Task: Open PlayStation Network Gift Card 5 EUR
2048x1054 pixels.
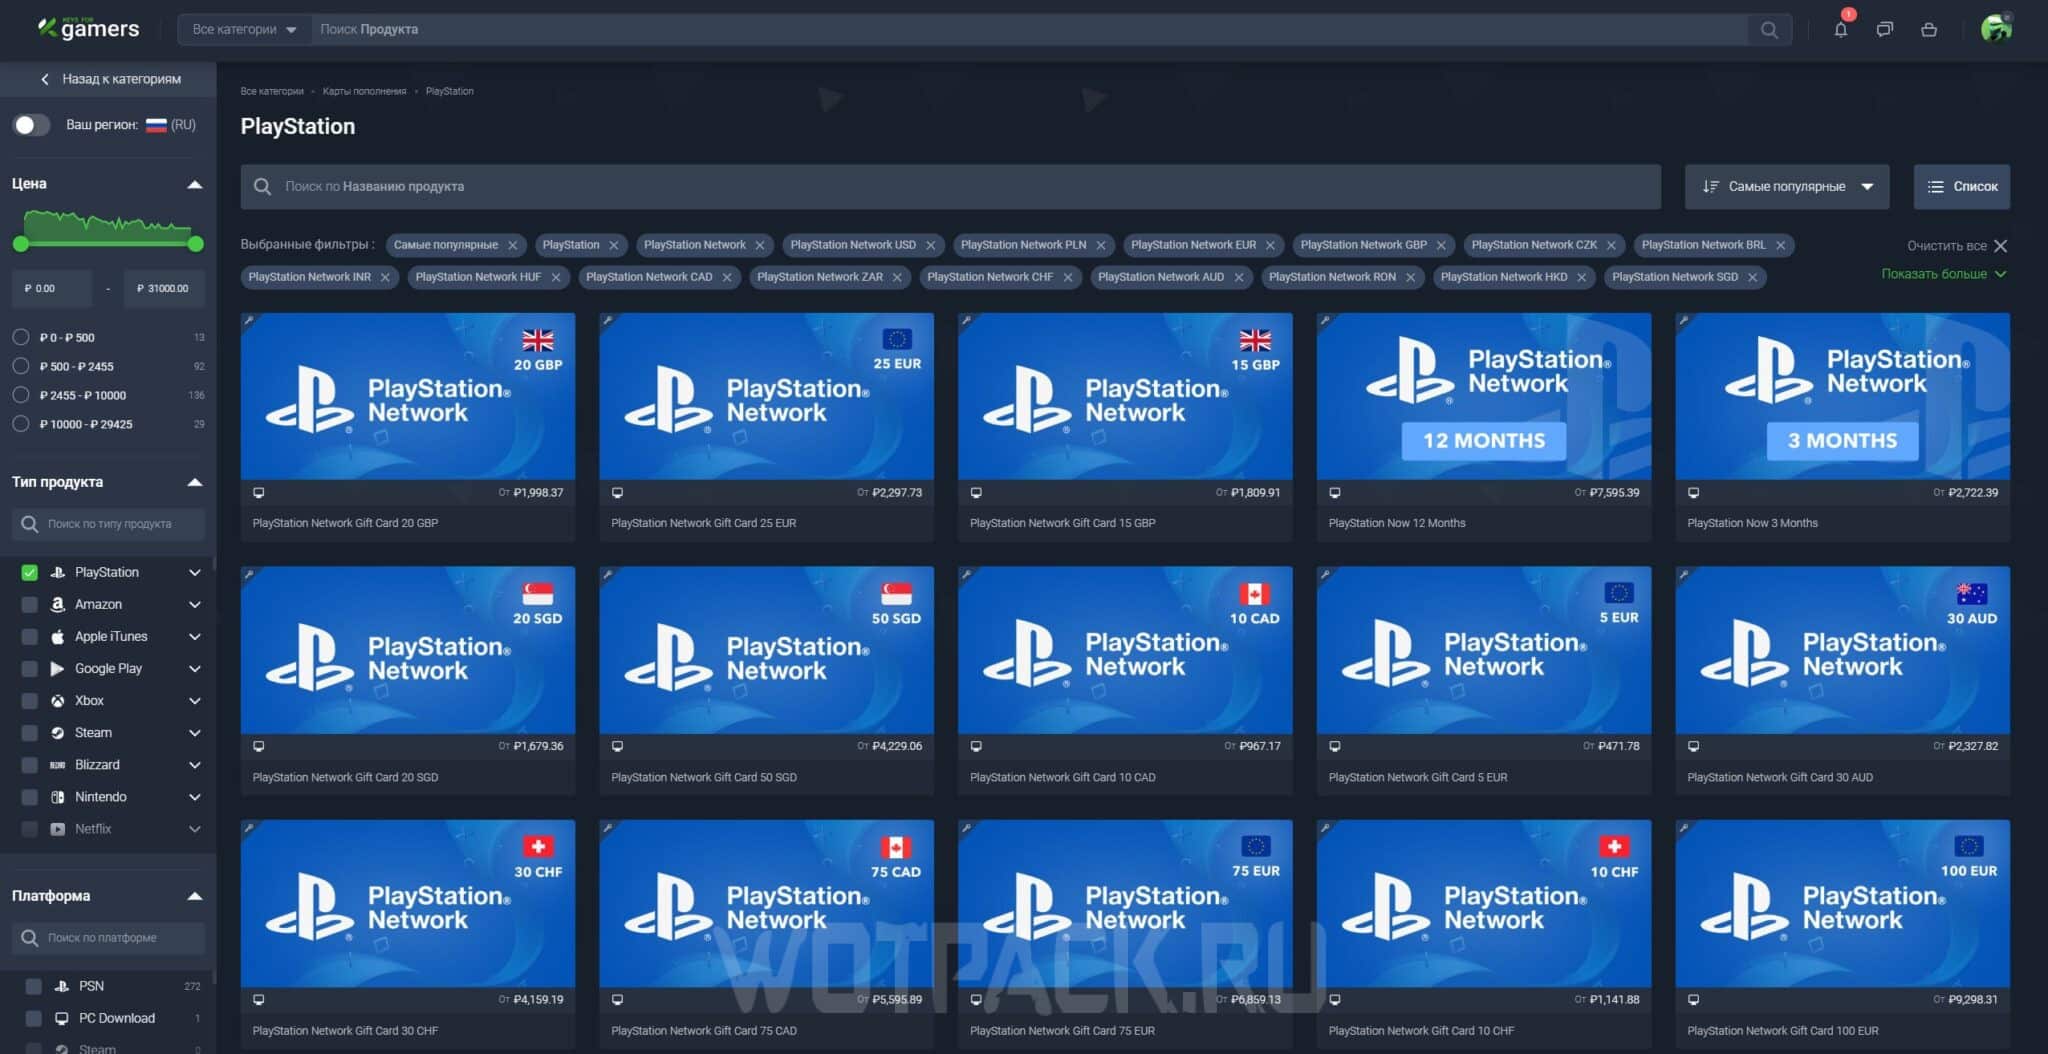Action: point(1483,681)
